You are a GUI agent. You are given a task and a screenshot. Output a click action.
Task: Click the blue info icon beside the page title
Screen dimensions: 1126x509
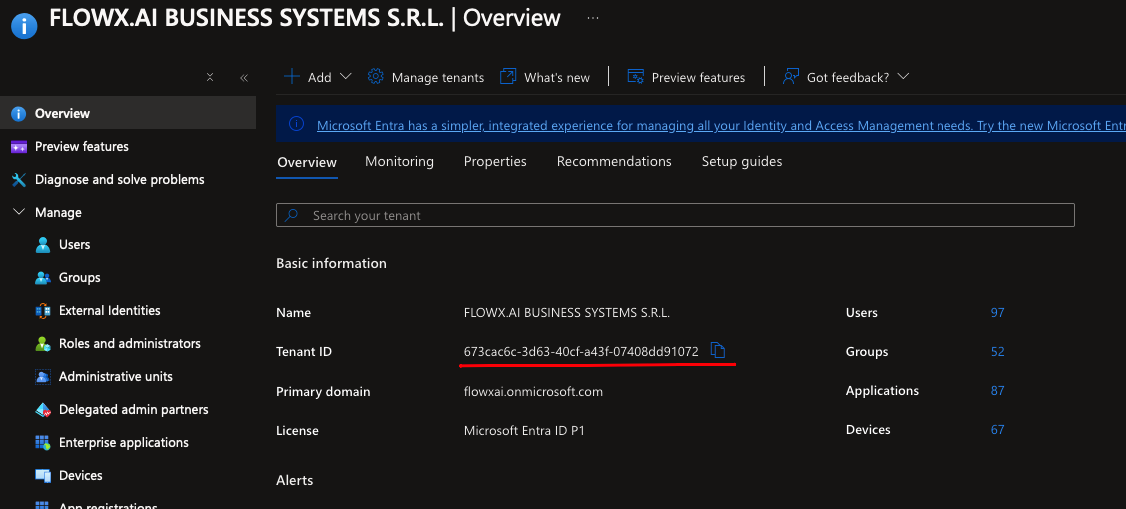(24, 27)
